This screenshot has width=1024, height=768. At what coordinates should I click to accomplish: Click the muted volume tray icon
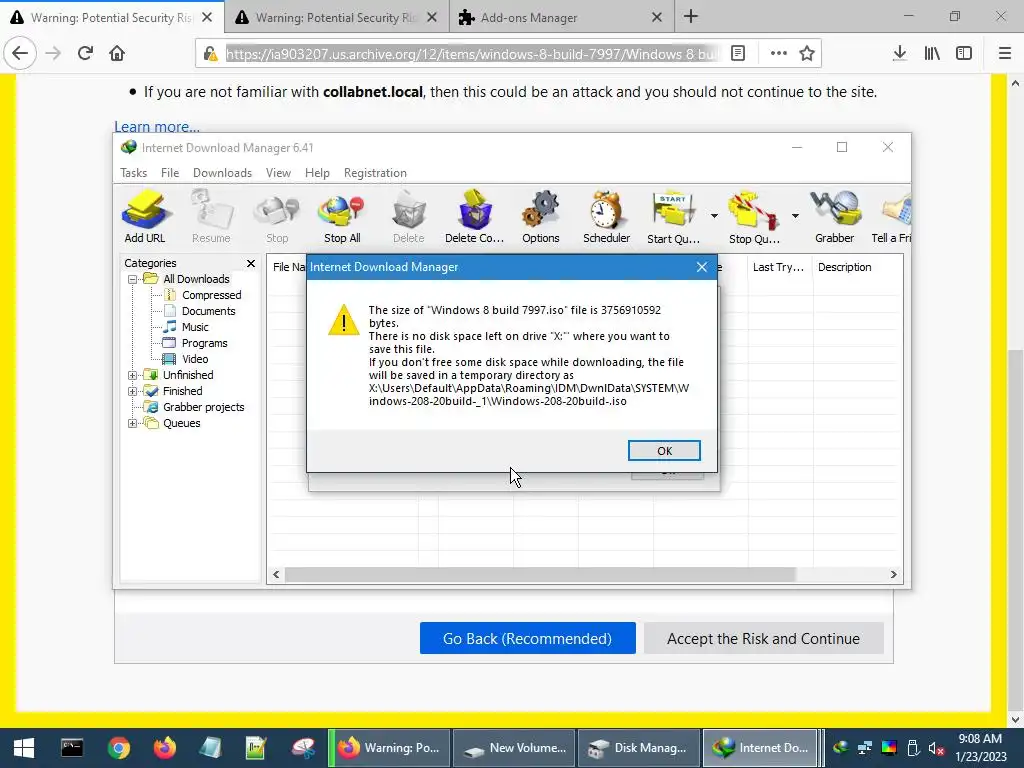[936, 748]
